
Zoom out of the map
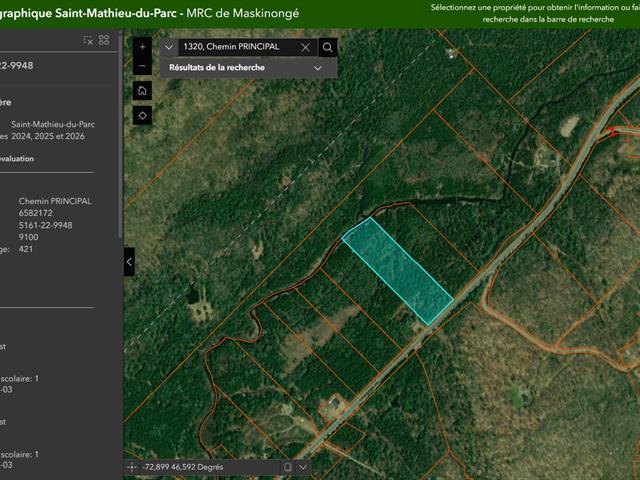coord(142,66)
